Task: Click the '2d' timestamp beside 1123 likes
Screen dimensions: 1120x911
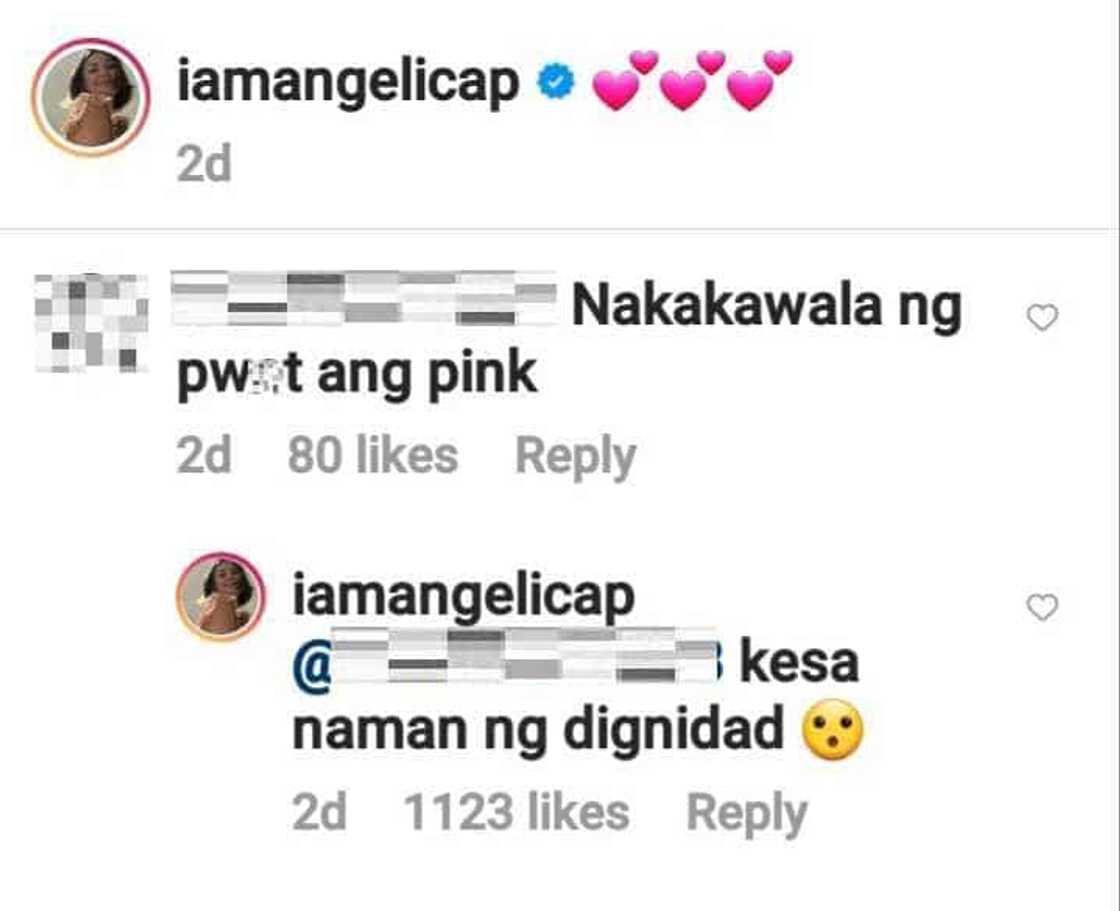Action: [x=319, y=812]
